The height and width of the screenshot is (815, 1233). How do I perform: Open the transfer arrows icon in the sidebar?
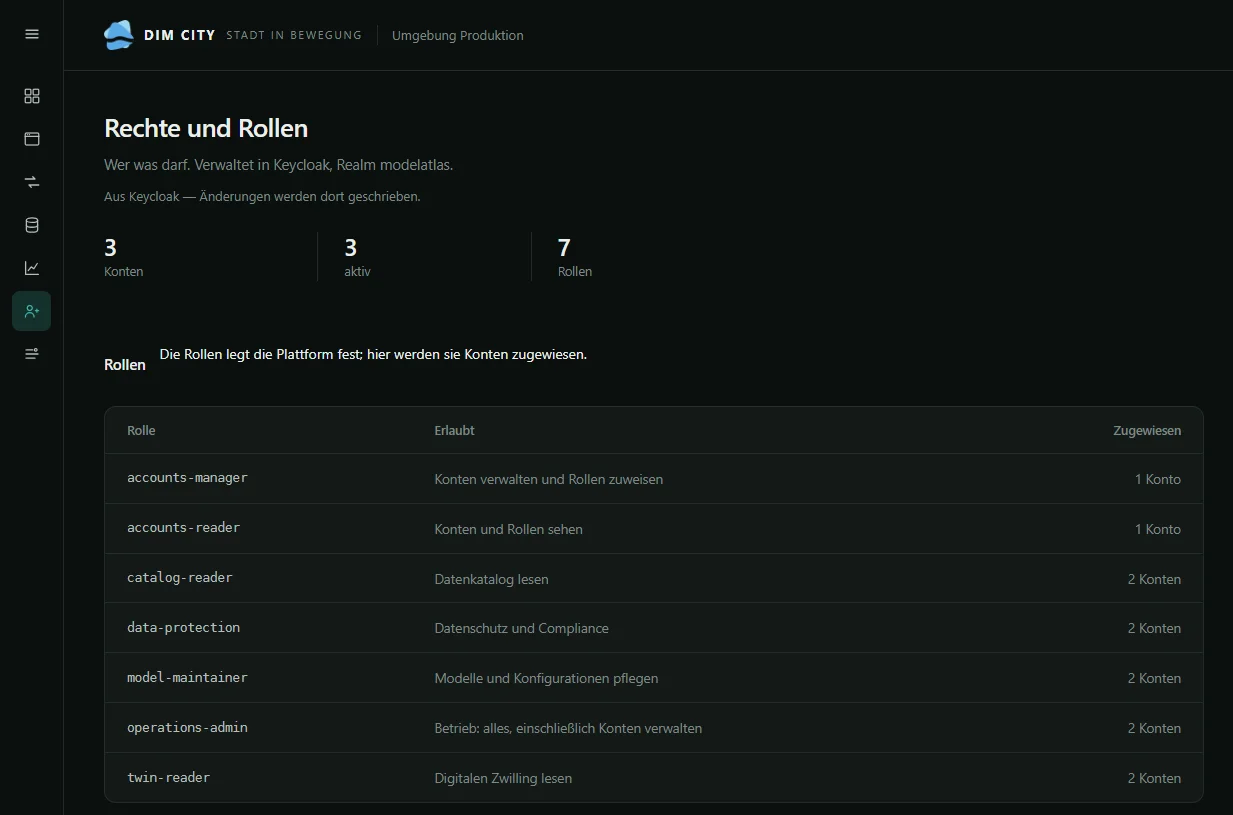point(32,182)
